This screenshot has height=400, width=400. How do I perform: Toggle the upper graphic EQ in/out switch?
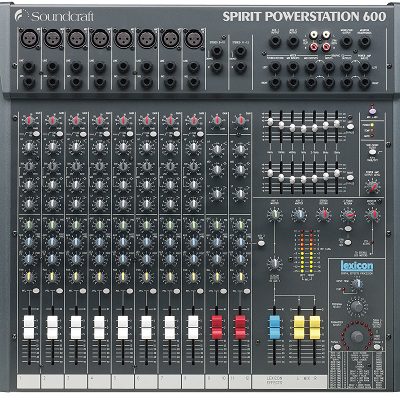coord(350,127)
